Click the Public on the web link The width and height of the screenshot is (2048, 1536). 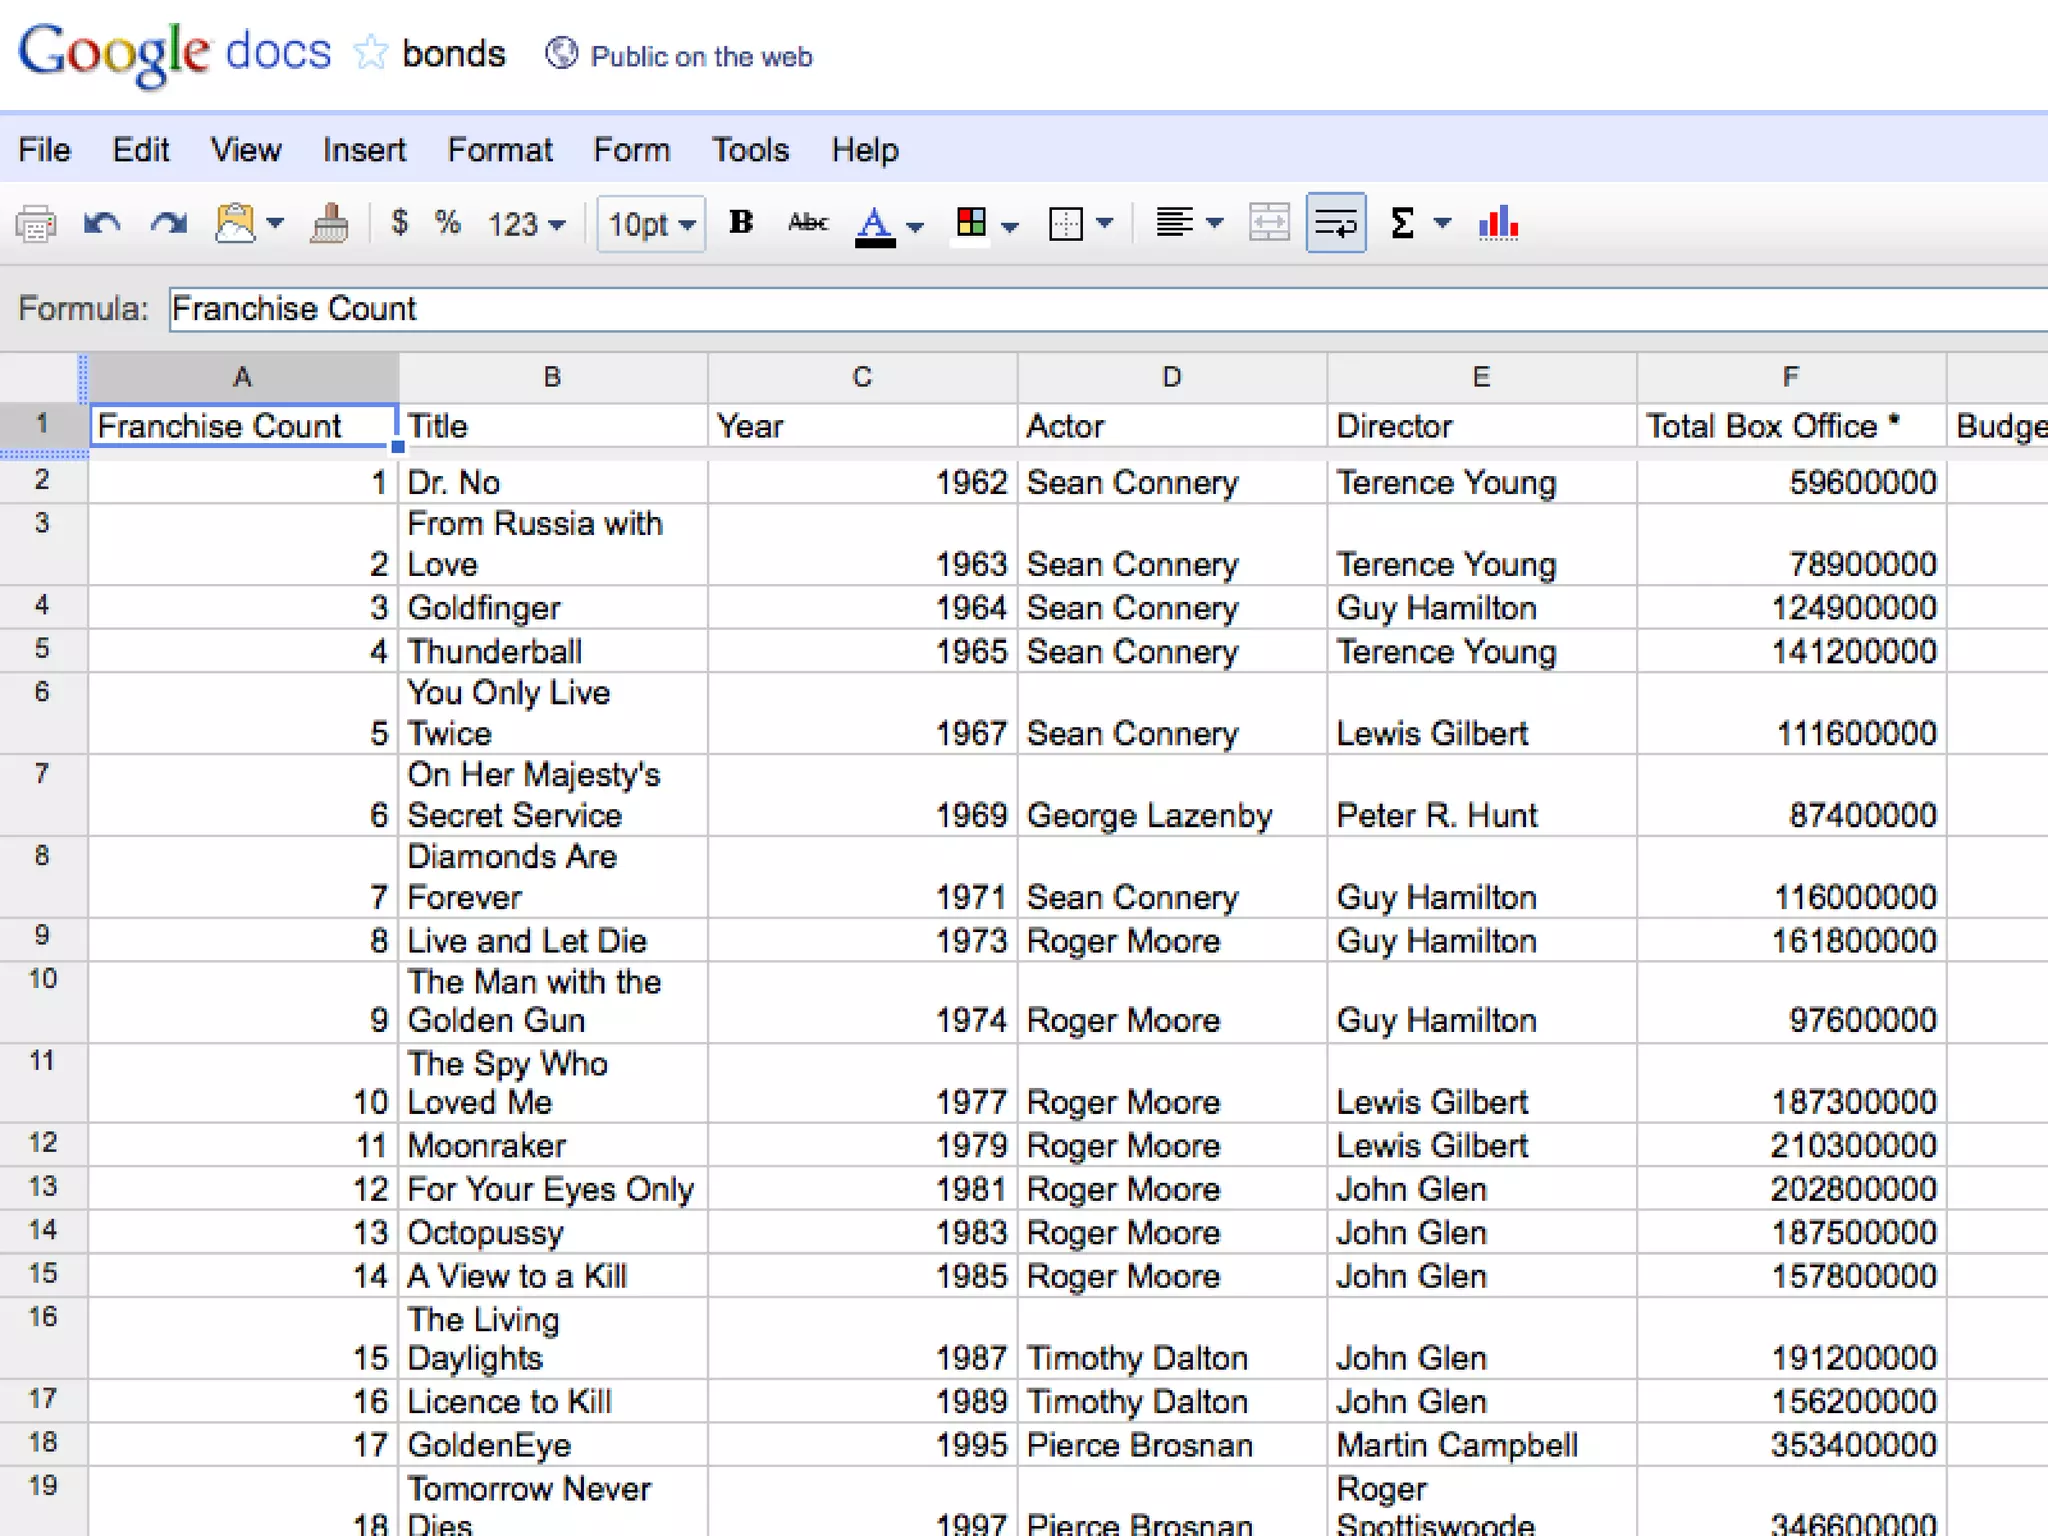click(700, 56)
